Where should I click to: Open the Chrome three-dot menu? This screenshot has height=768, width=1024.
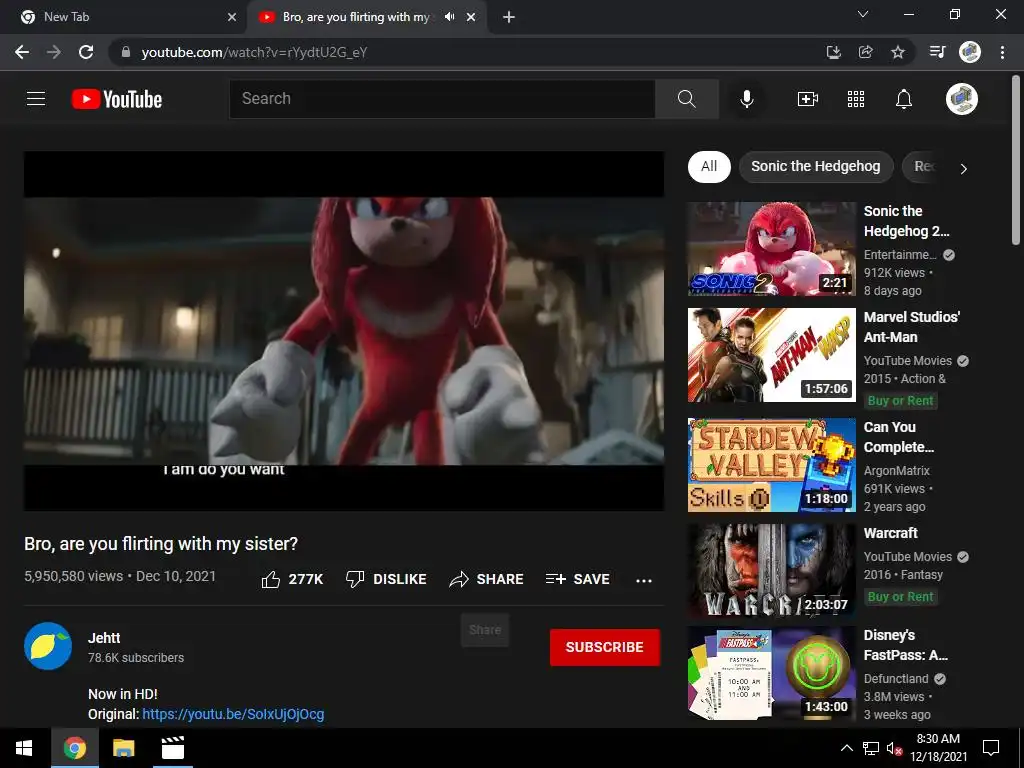1002,52
